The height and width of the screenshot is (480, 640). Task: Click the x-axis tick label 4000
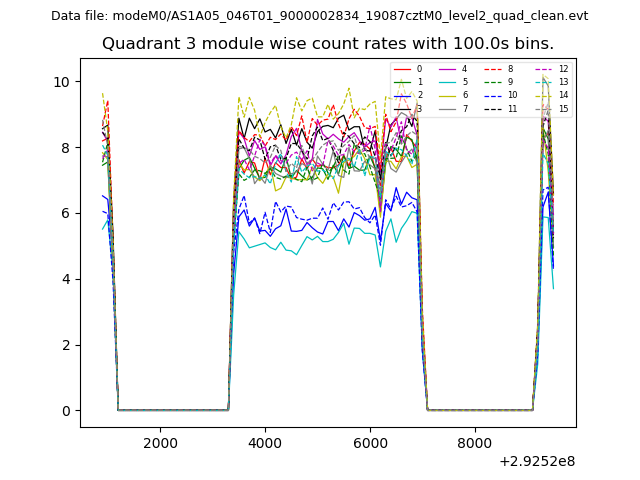pyautogui.click(x=265, y=443)
